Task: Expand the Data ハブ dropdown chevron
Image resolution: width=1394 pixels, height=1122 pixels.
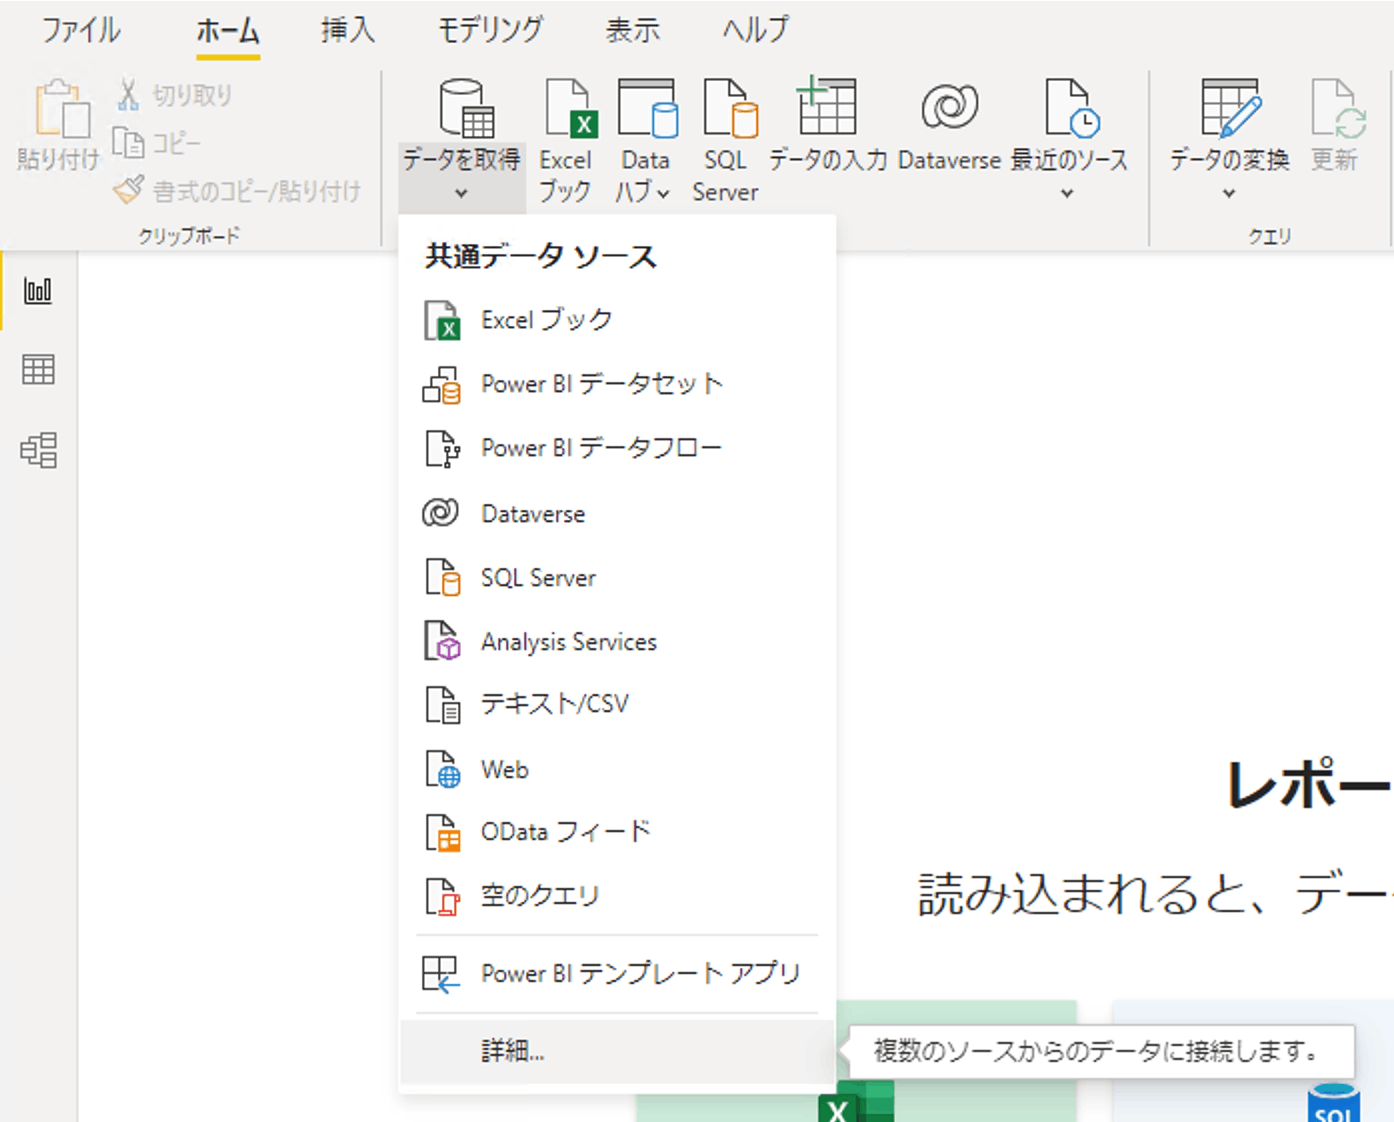Action: pyautogui.click(x=662, y=193)
